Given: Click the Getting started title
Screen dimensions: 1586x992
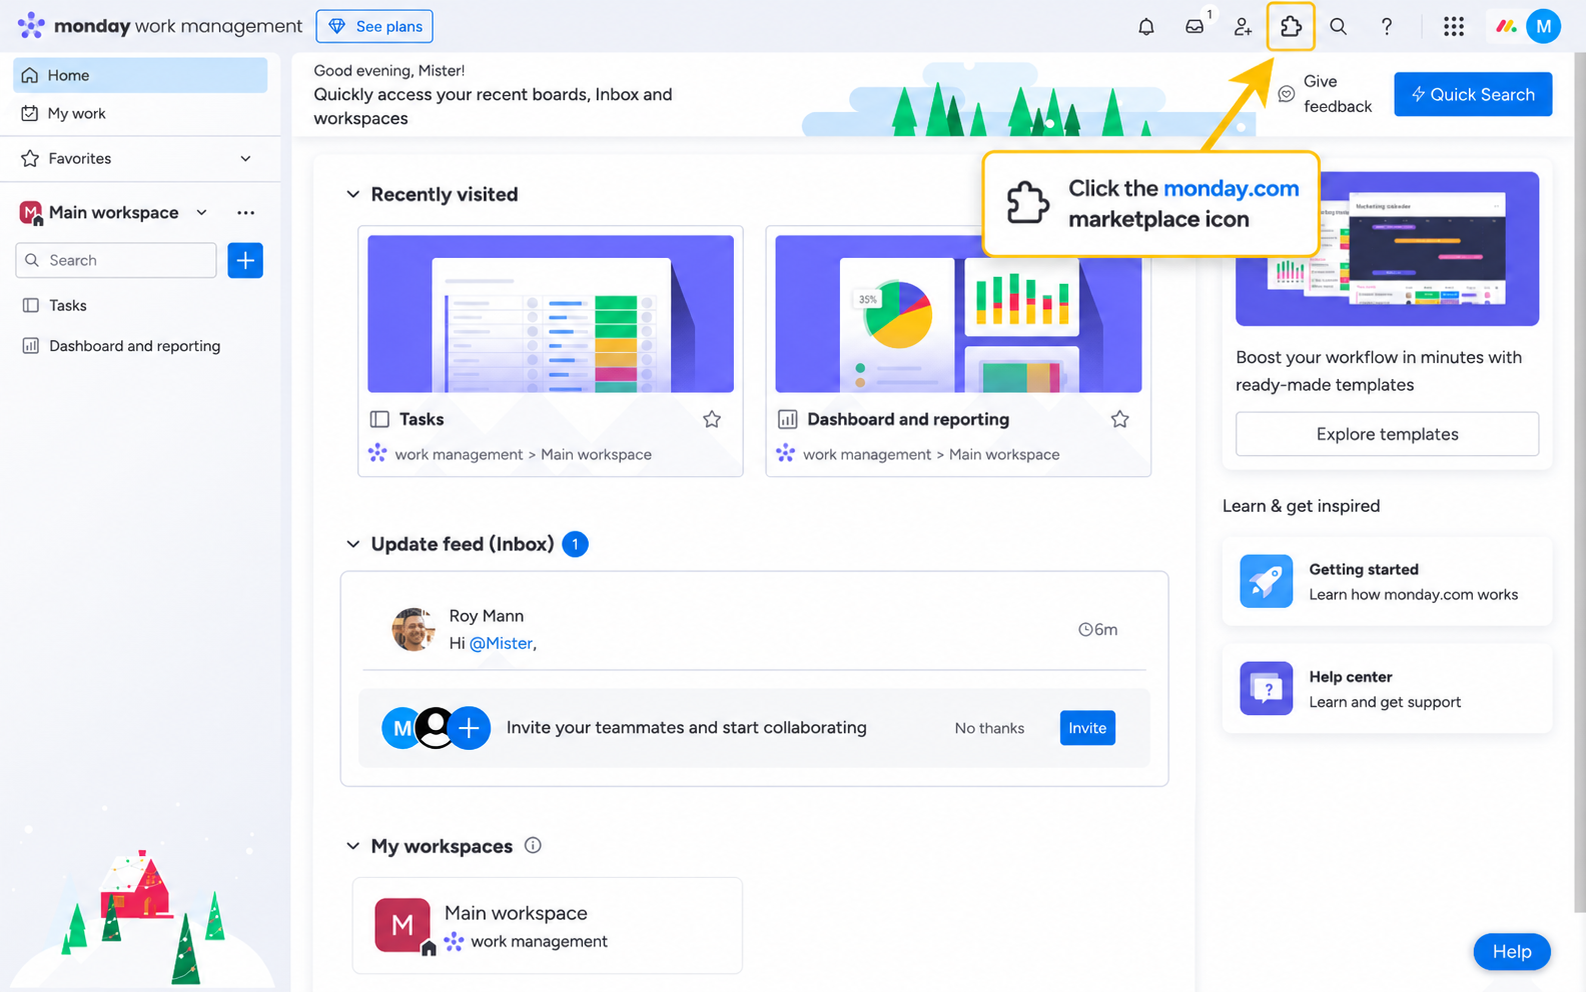Looking at the screenshot, I should pyautogui.click(x=1363, y=569).
